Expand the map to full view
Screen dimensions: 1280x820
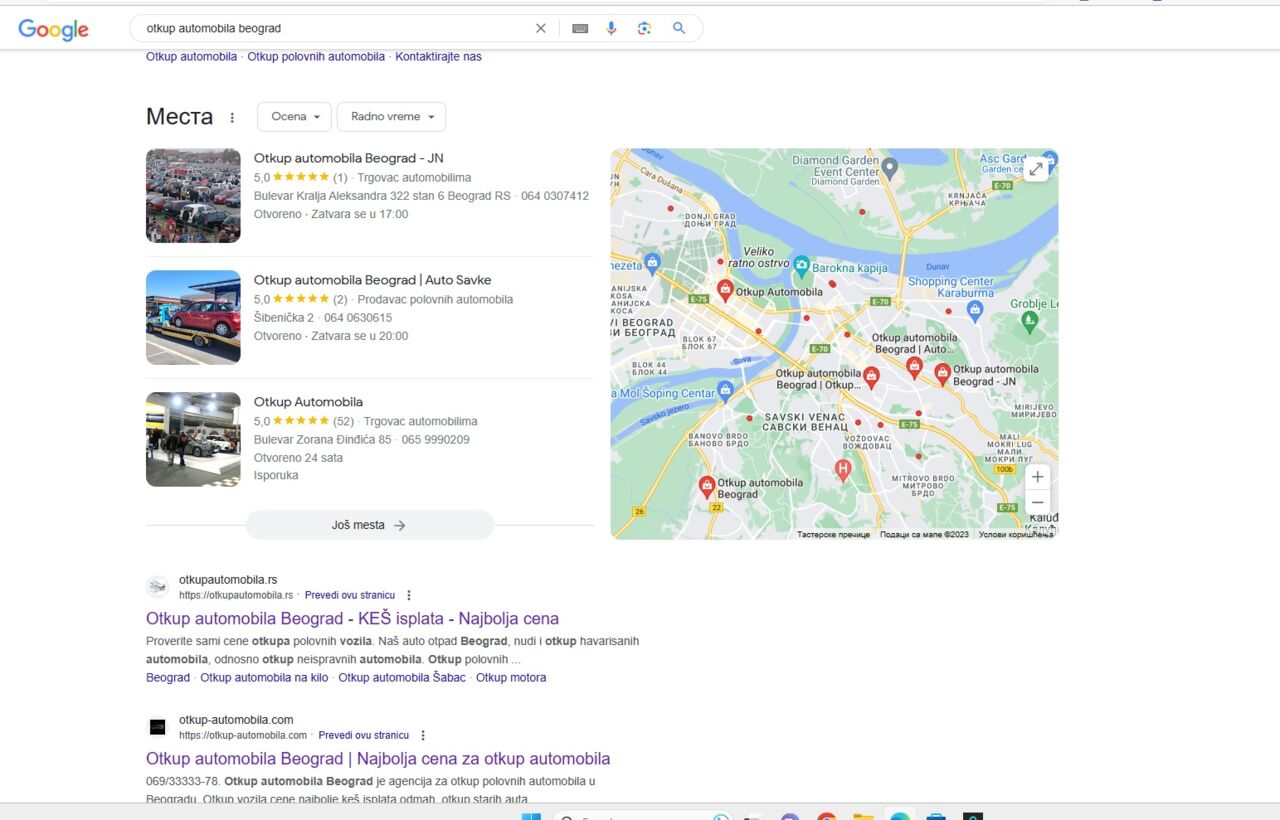click(1037, 169)
